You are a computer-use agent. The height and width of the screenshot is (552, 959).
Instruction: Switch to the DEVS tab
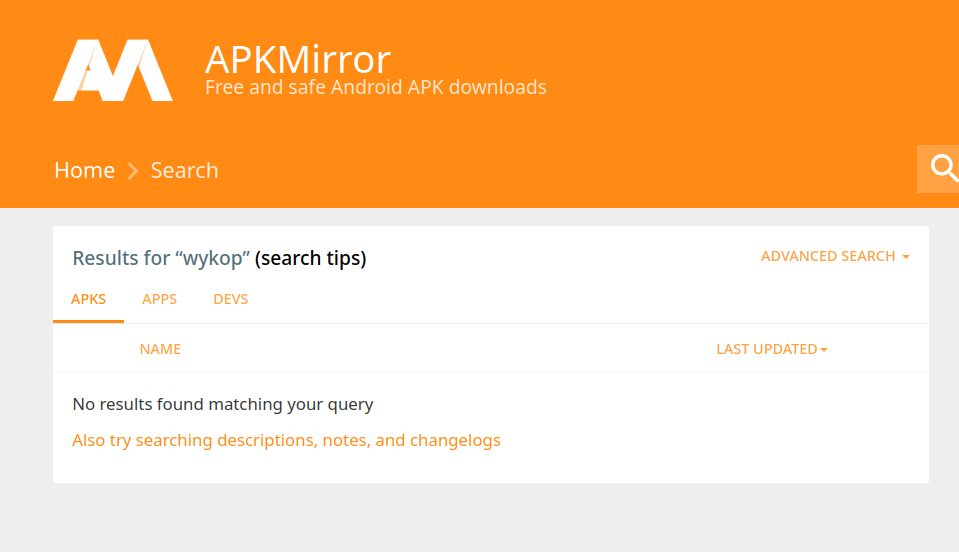click(231, 299)
